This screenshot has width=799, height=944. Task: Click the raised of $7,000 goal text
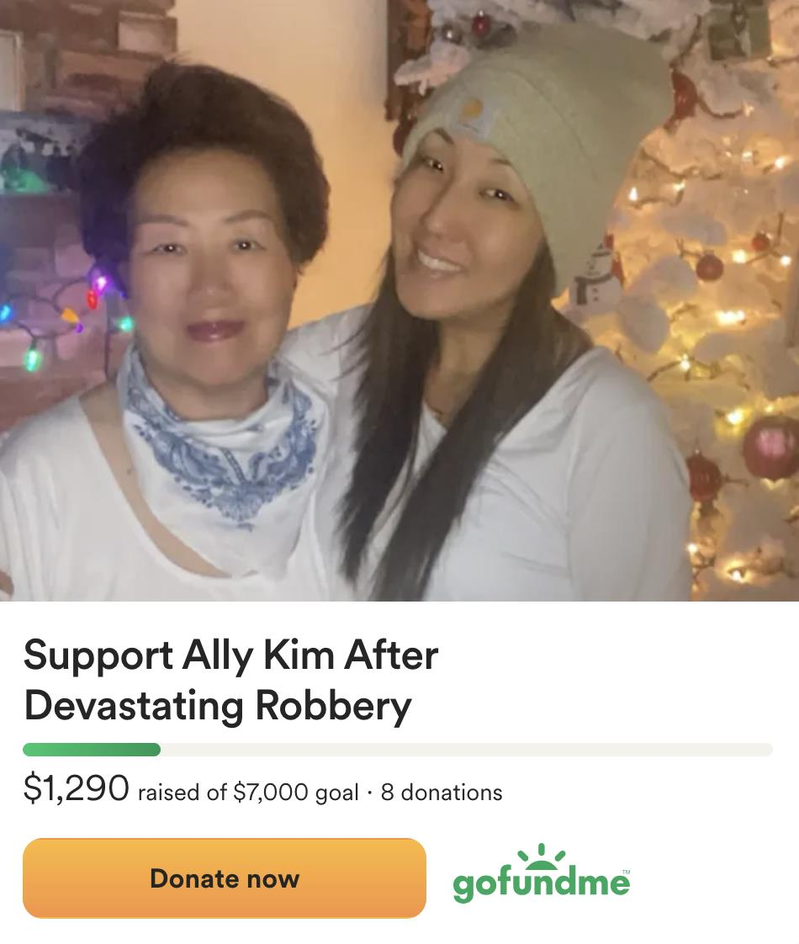click(248, 792)
